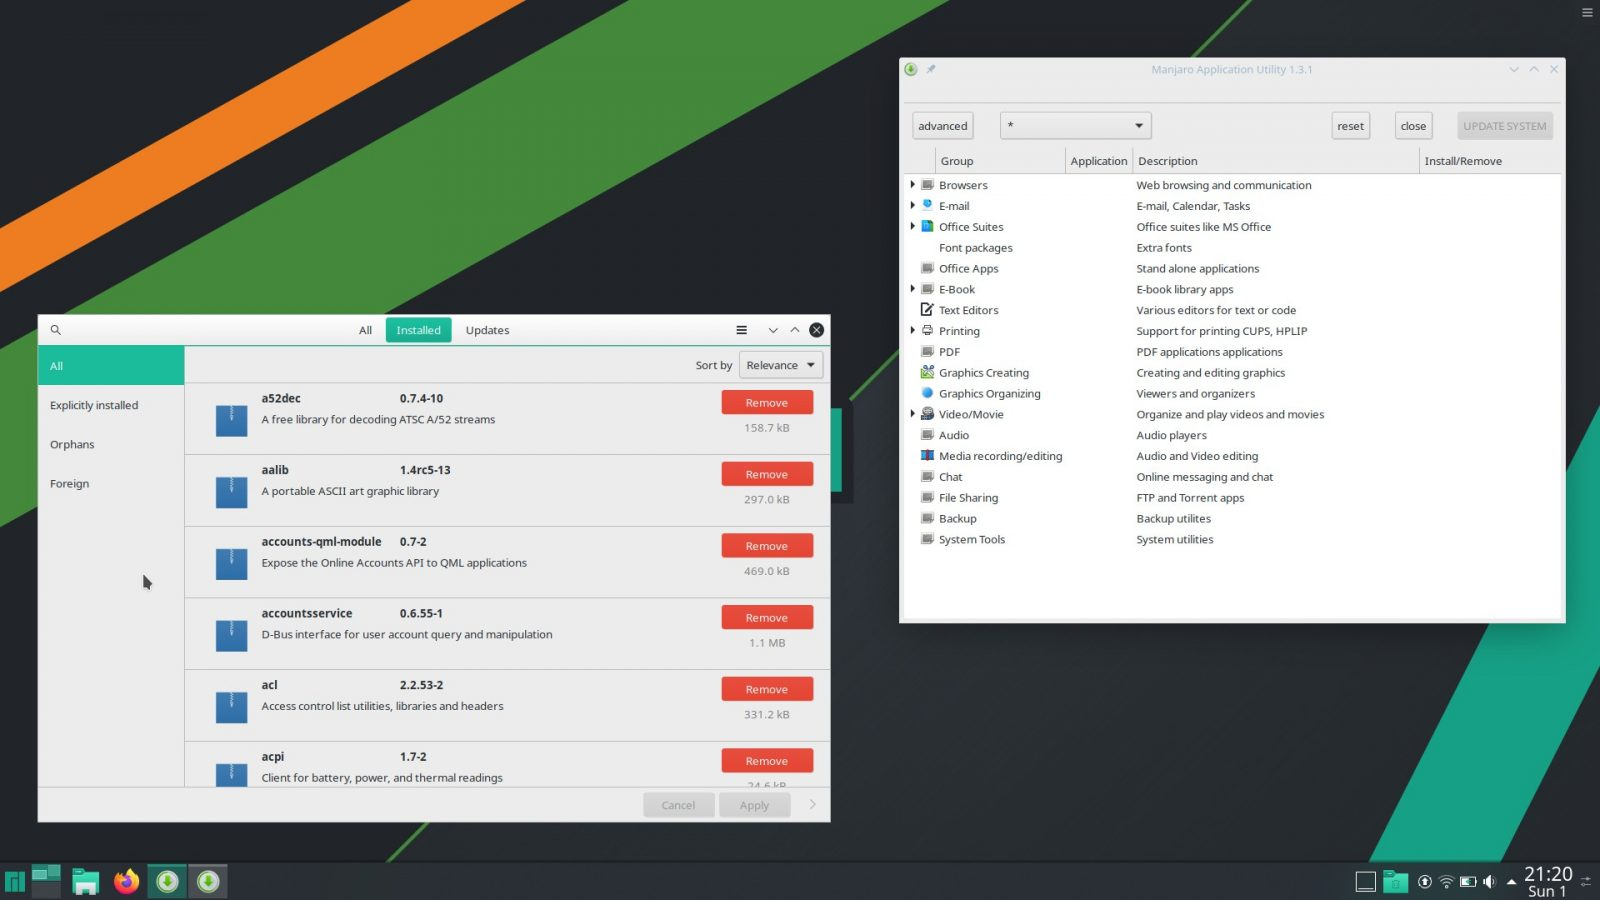1600x900 pixels.
Task: Click the Install/Remove column header
Action: (x=1490, y=161)
